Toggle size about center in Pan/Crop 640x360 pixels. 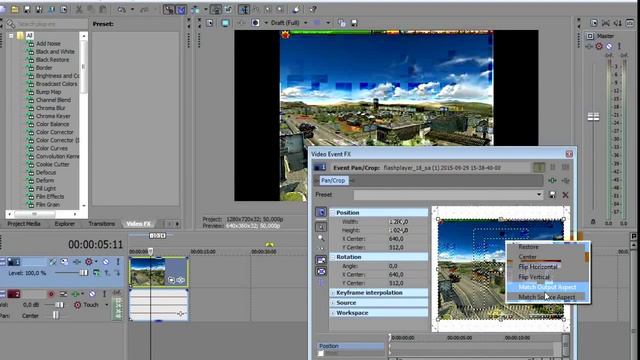coord(321,271)
